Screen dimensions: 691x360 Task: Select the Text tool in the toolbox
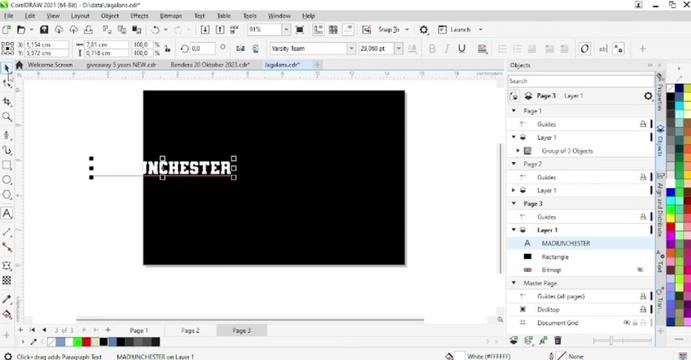tap(7, 214)
